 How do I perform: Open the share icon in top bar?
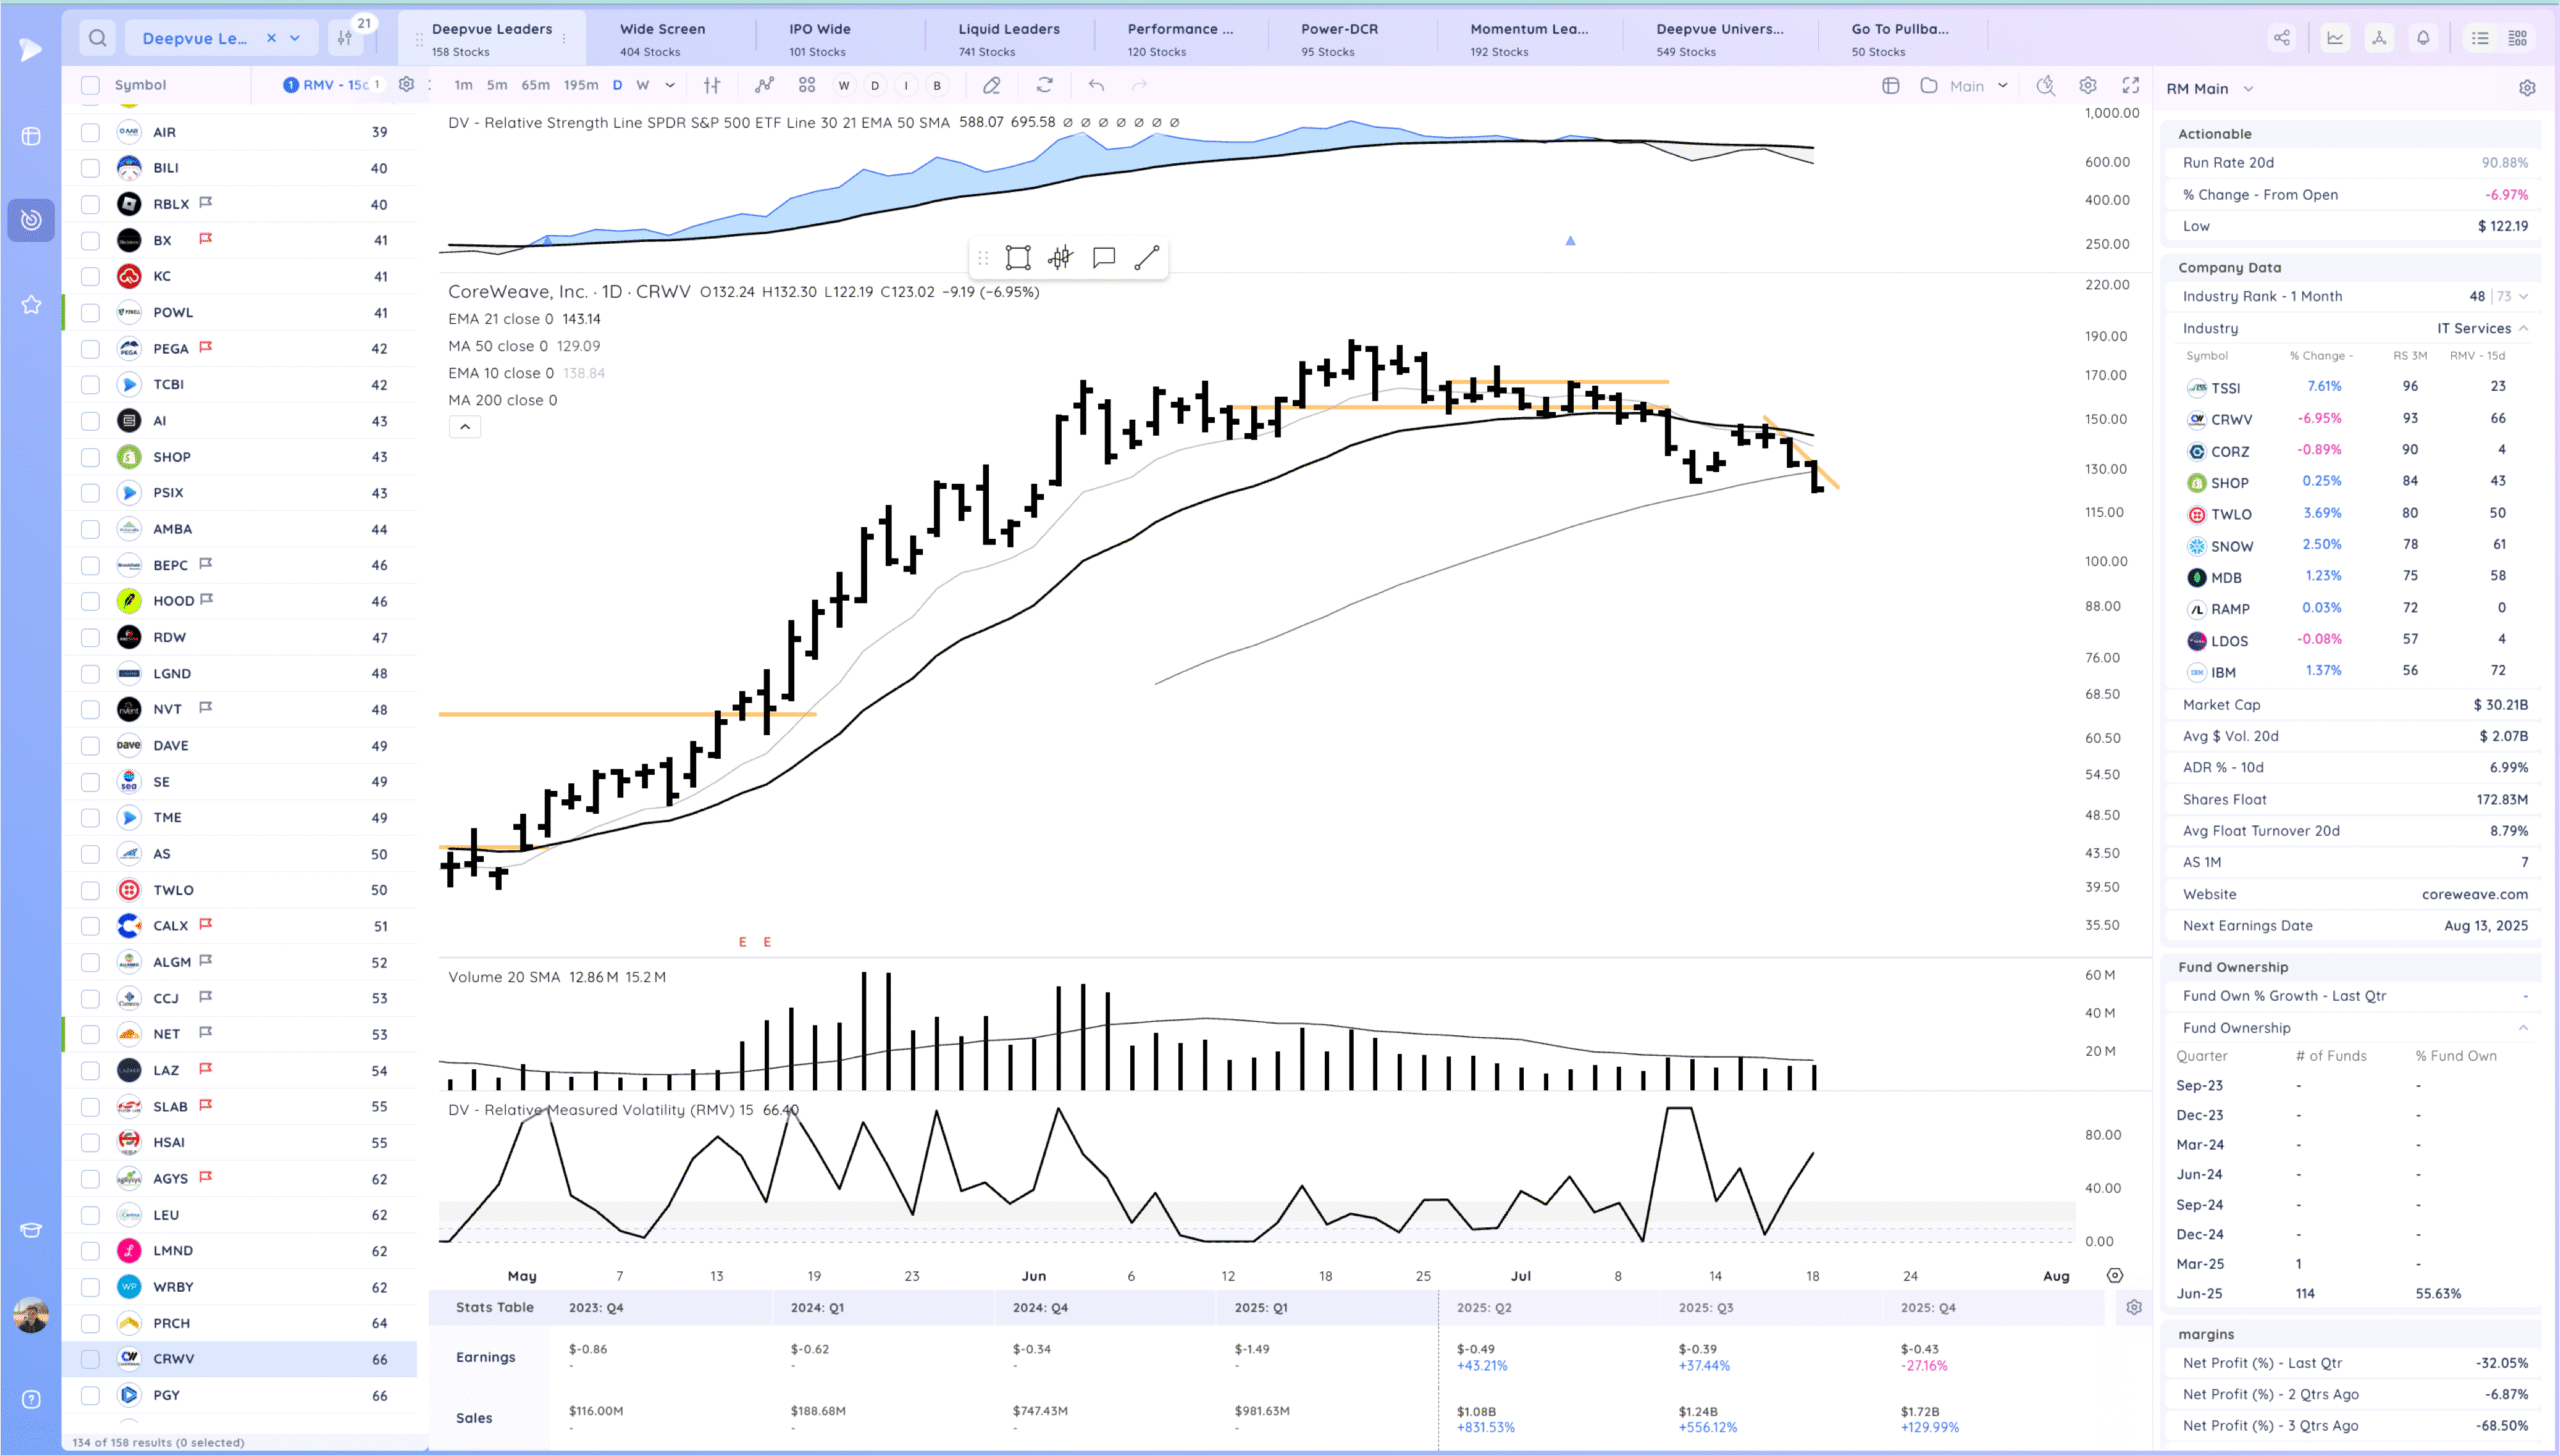[2282, 38]
